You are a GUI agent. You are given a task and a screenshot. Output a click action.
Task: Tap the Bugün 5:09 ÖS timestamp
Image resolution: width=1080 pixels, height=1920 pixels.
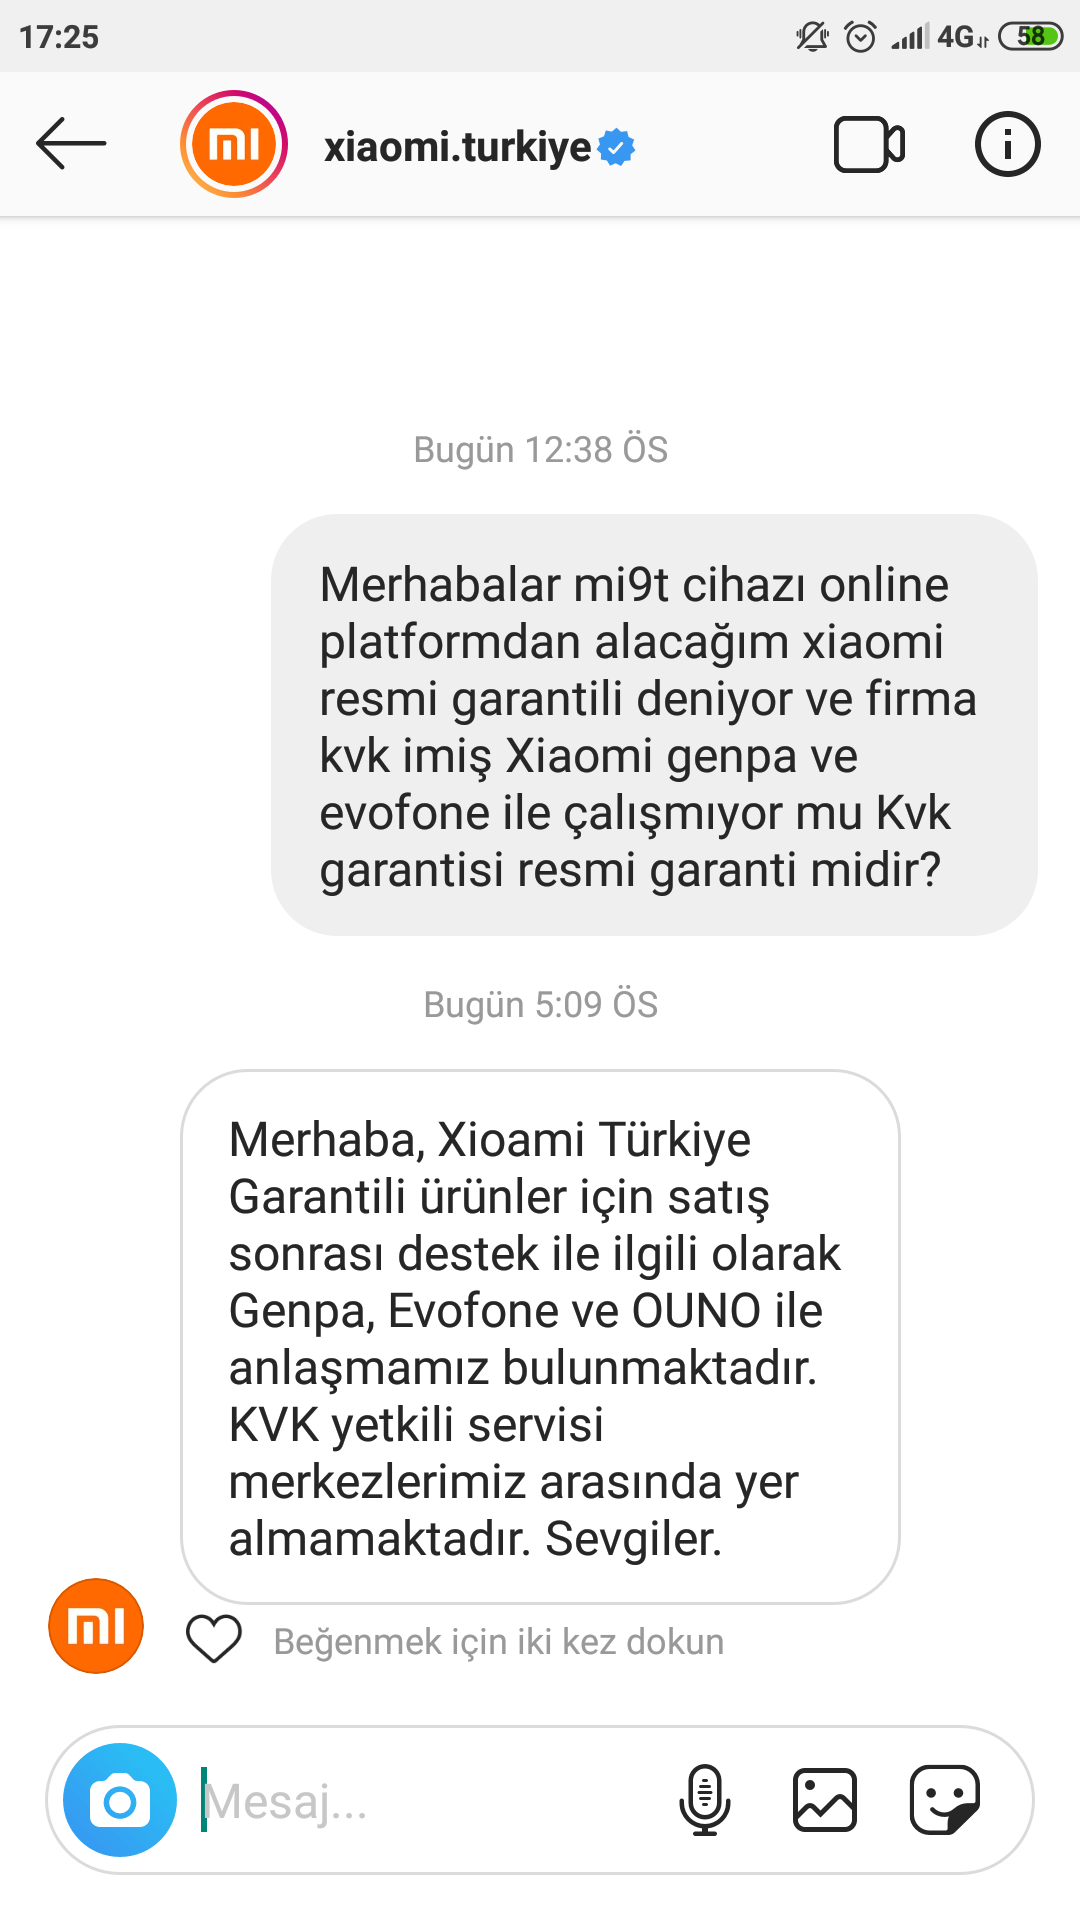[540, 1004]
